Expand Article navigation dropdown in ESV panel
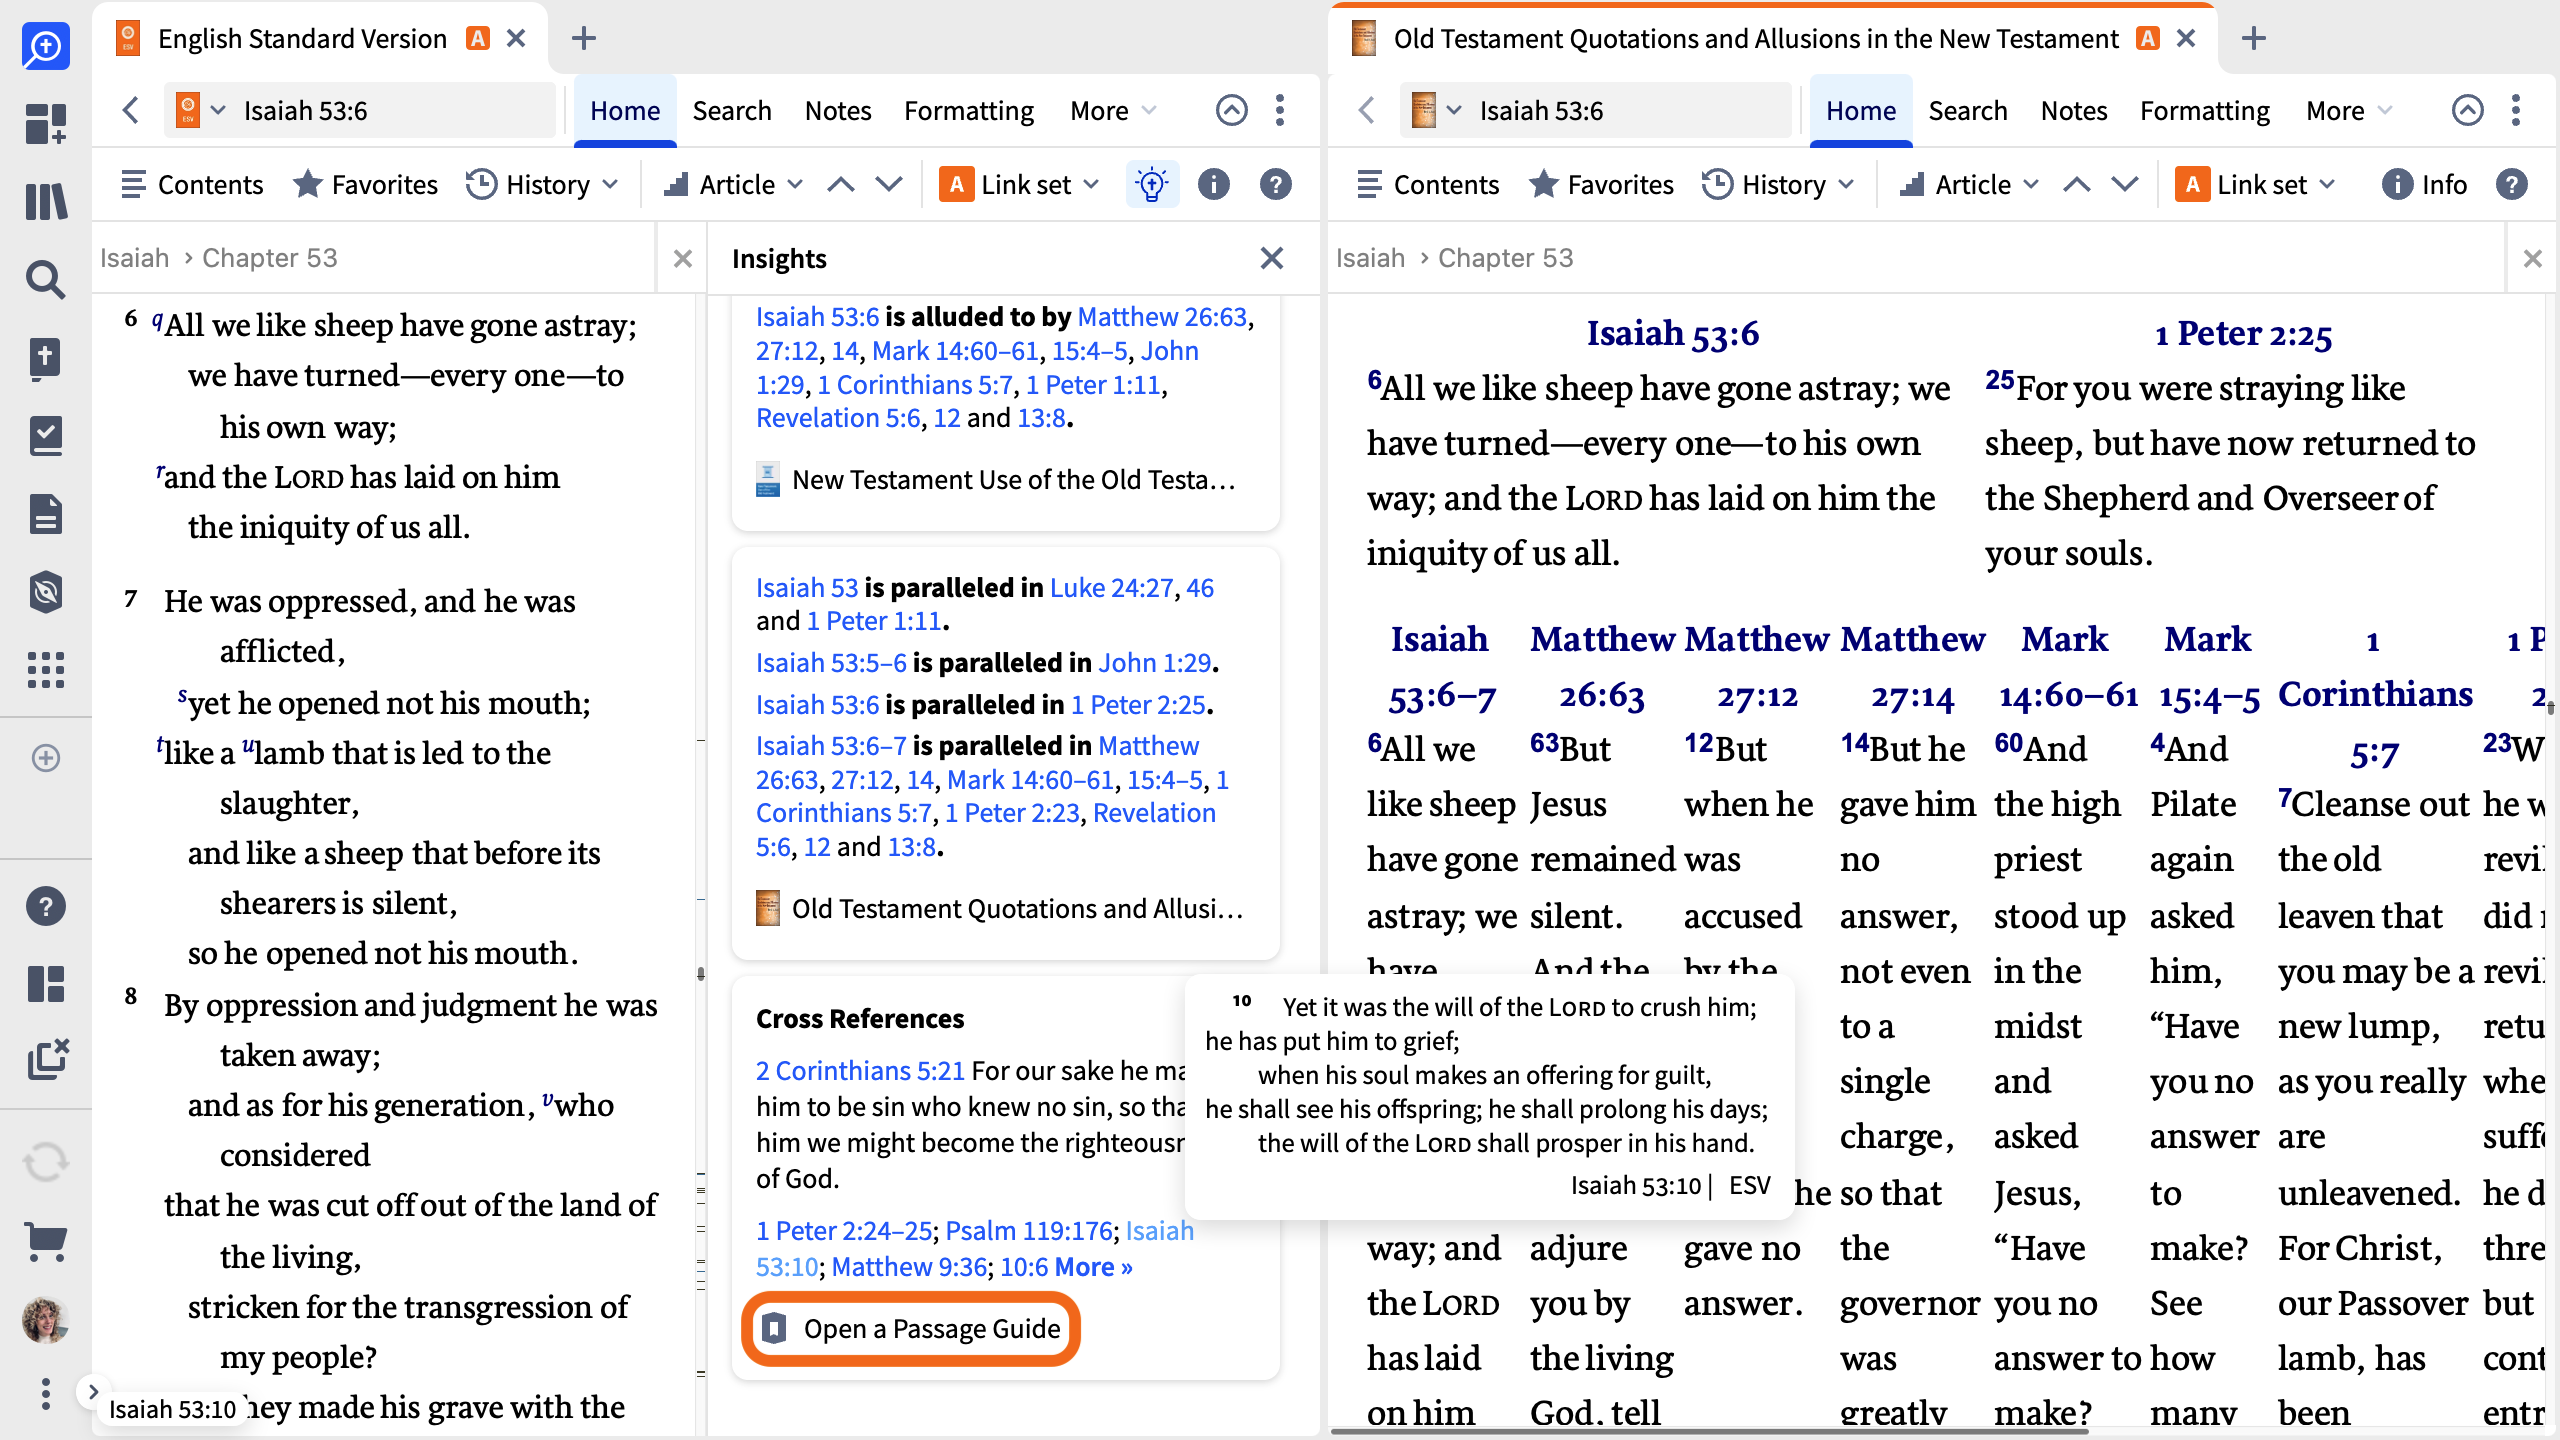2560x1440 pixels. (x=735, y=184)
